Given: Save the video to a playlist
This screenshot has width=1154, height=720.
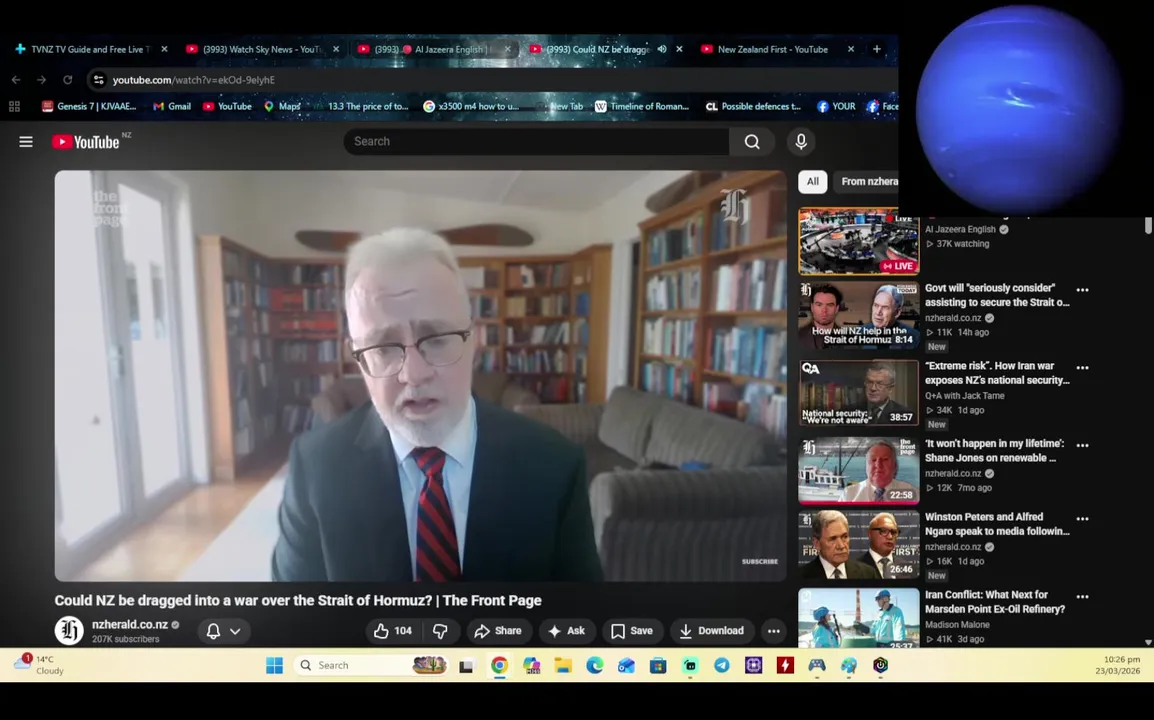Looking at the screenshot, I should 631,631.
